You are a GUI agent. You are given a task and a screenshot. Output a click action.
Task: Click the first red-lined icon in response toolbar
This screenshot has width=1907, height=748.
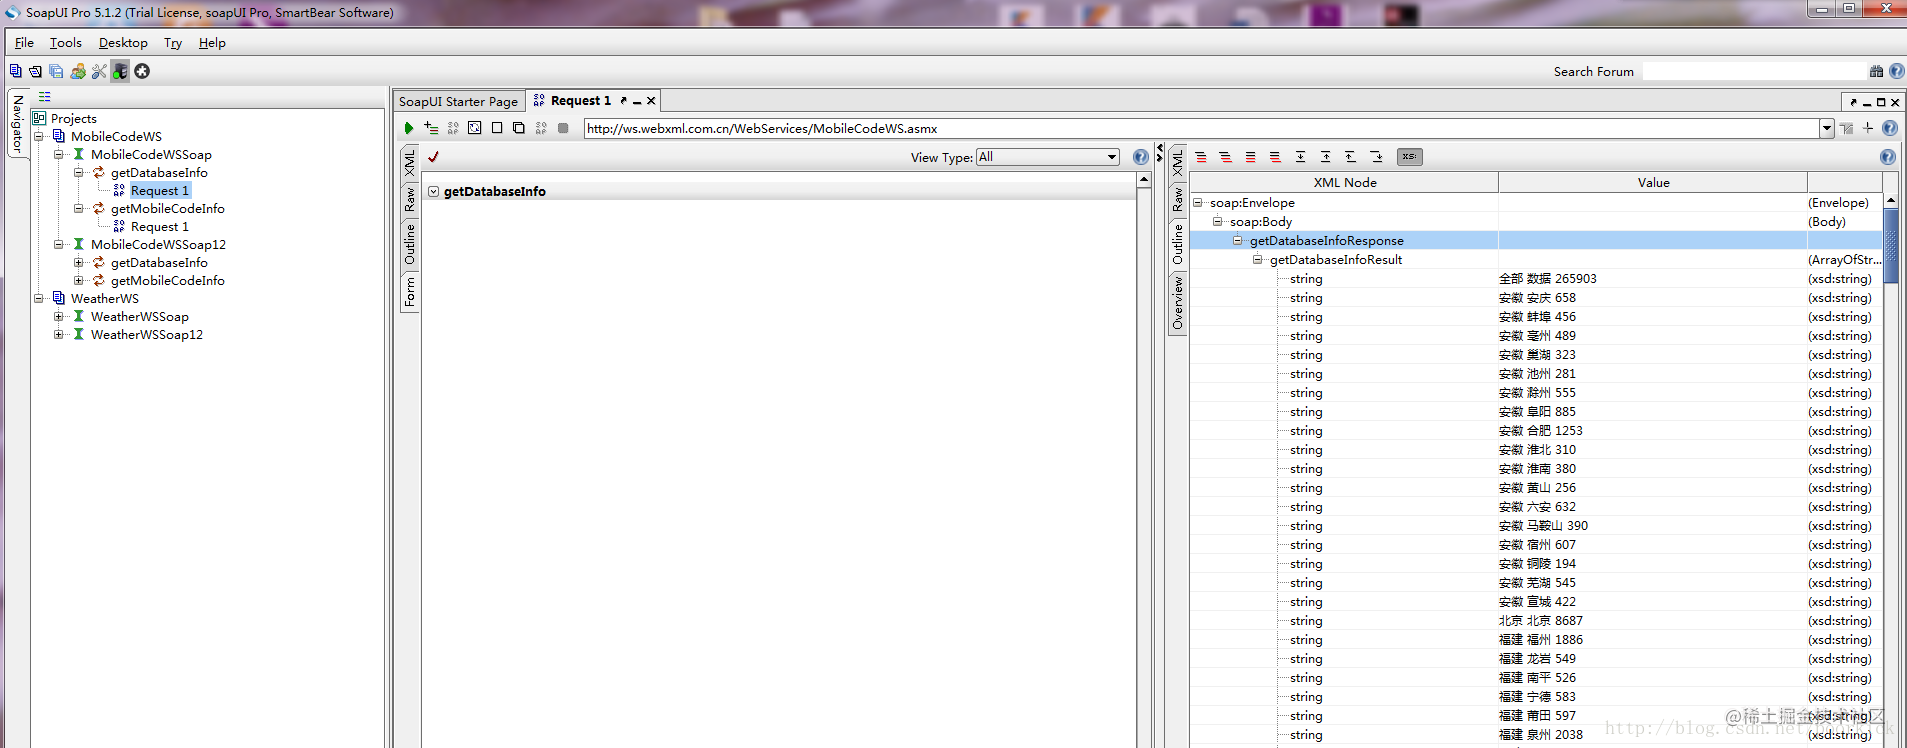pos(1201,157)
